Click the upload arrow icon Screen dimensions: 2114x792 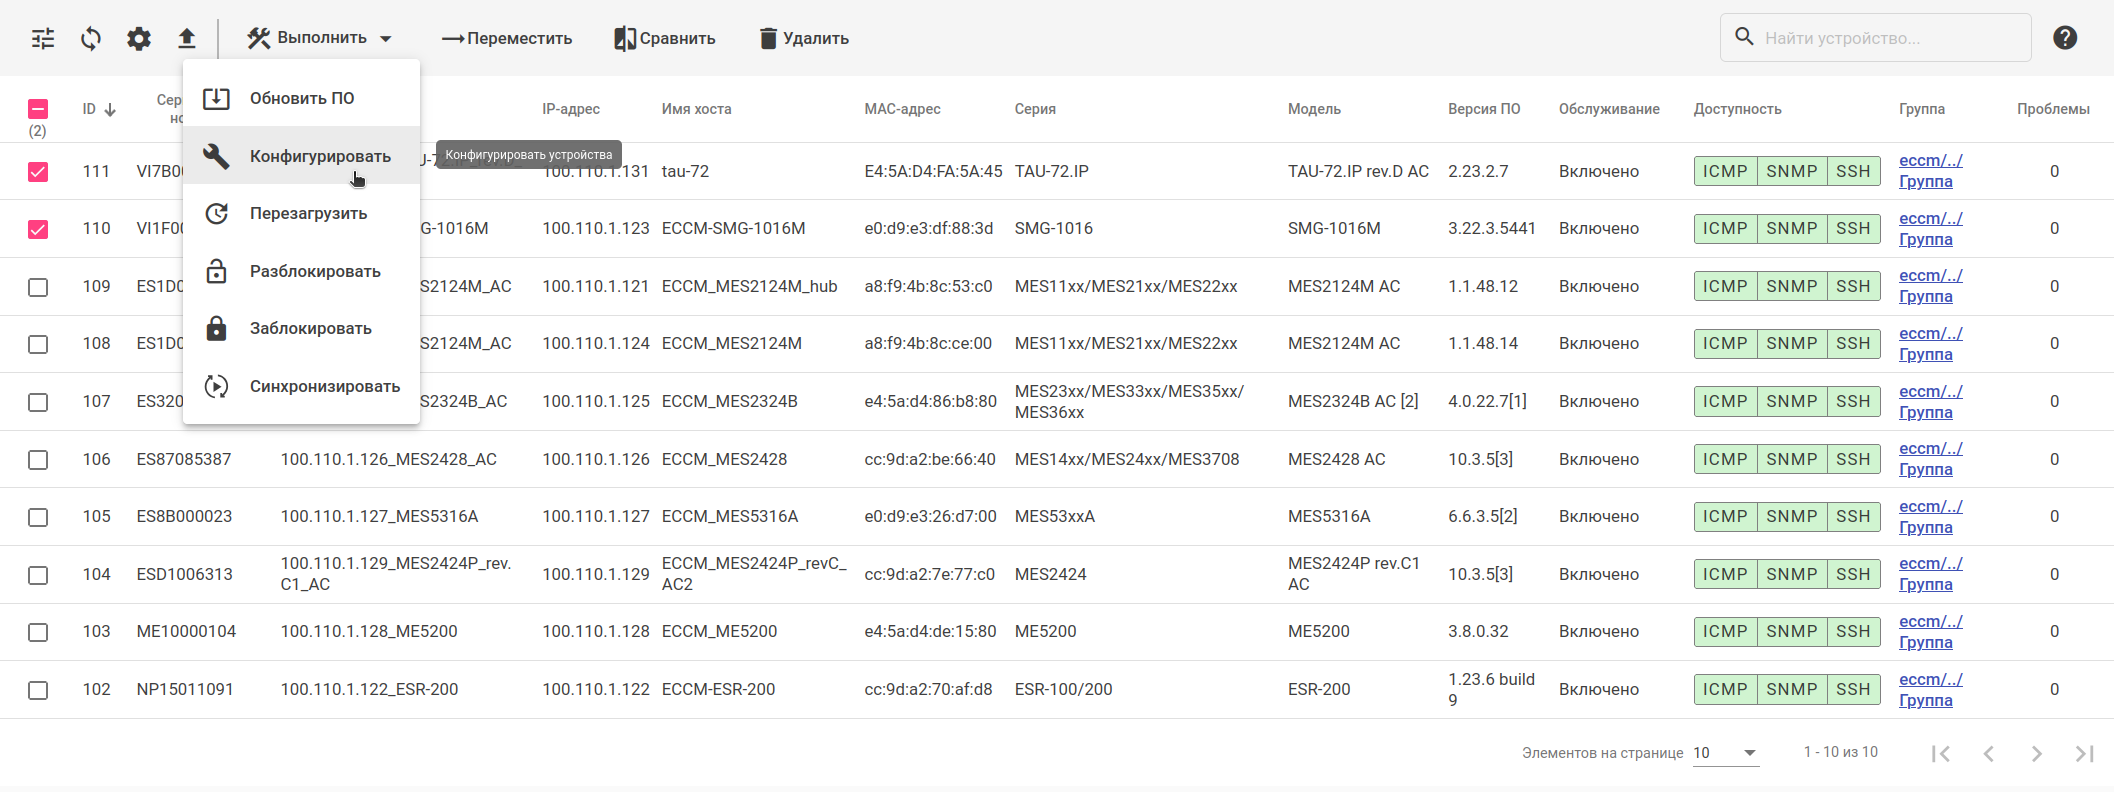(x=187, y=39)
